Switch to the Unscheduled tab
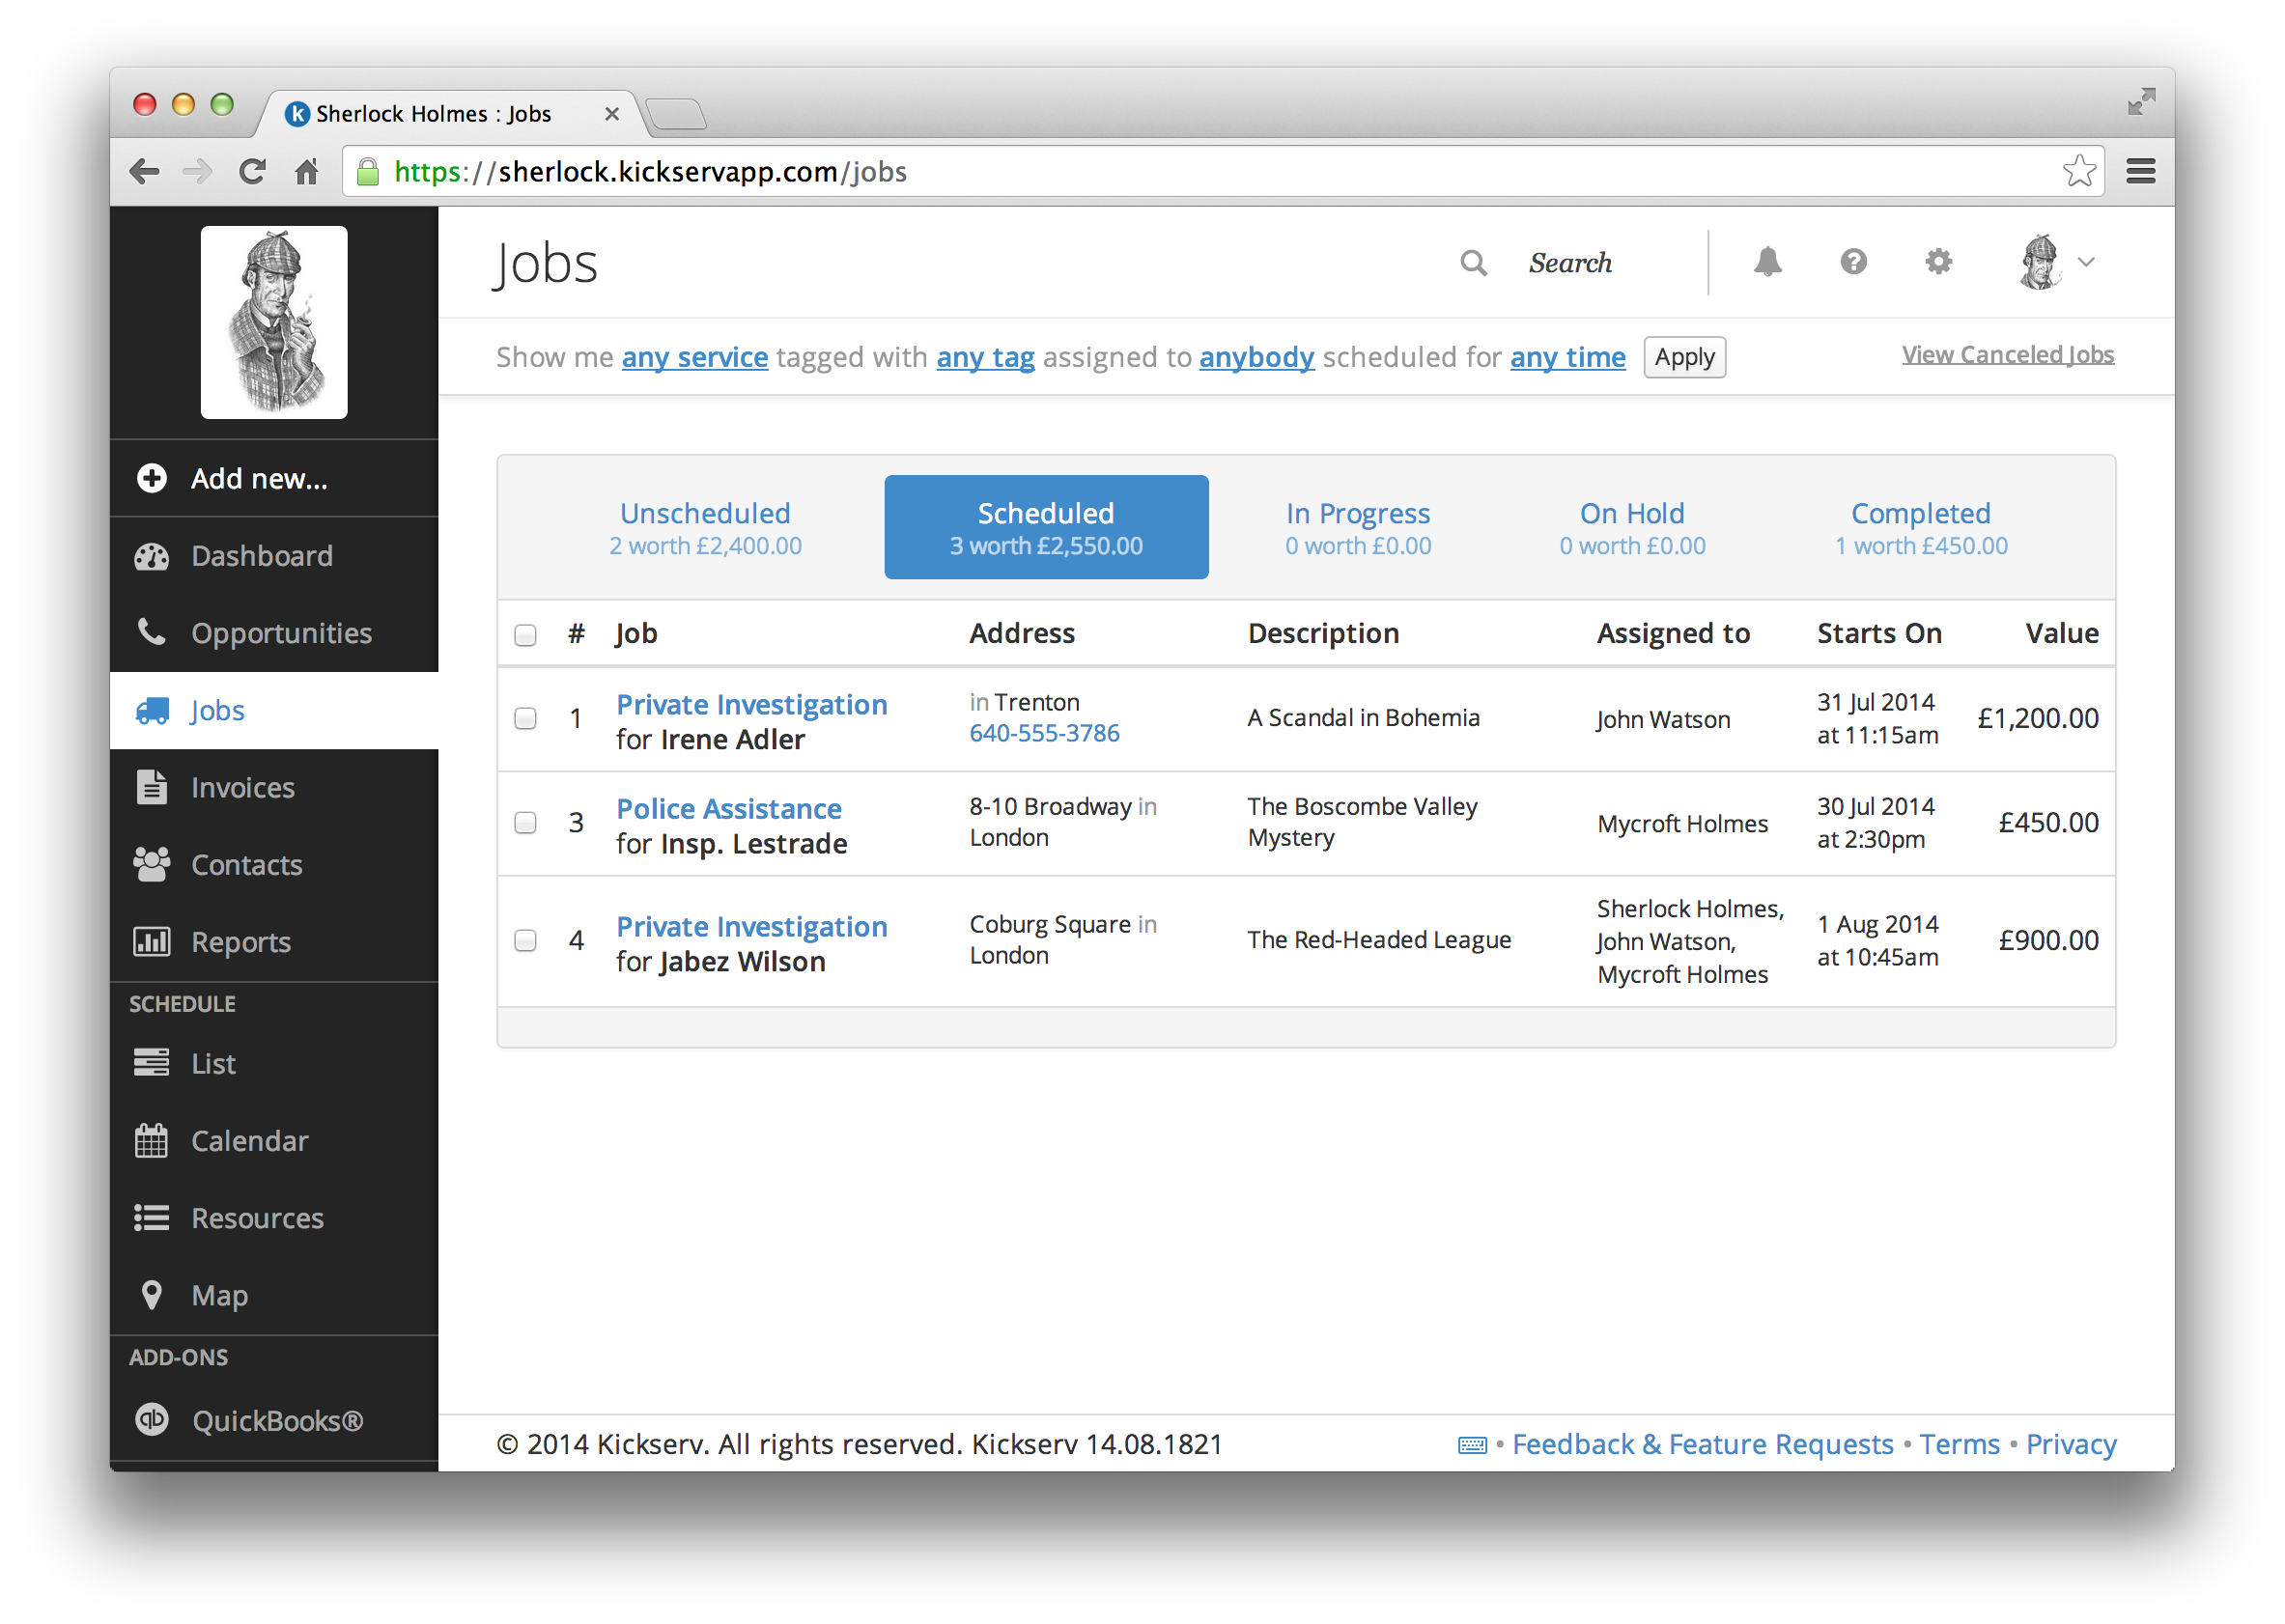2285x1624 pixels. coord(705,528)
